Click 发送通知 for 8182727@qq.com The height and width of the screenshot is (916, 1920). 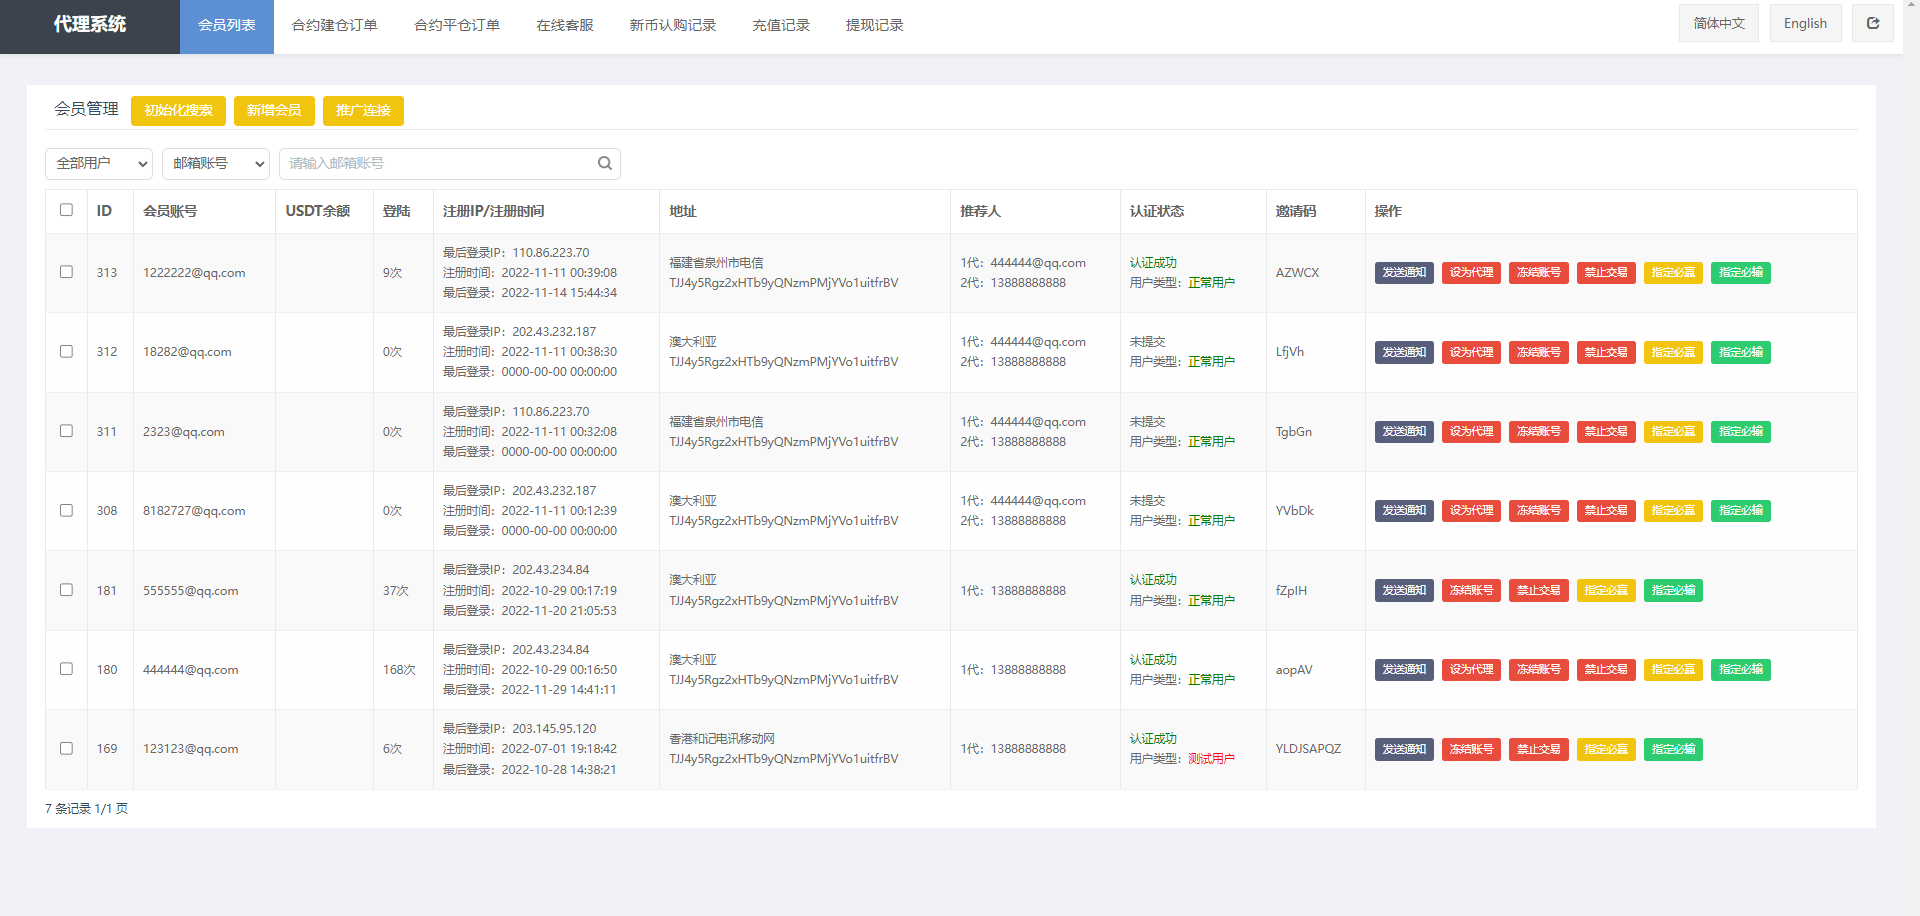pos(1404,510)
